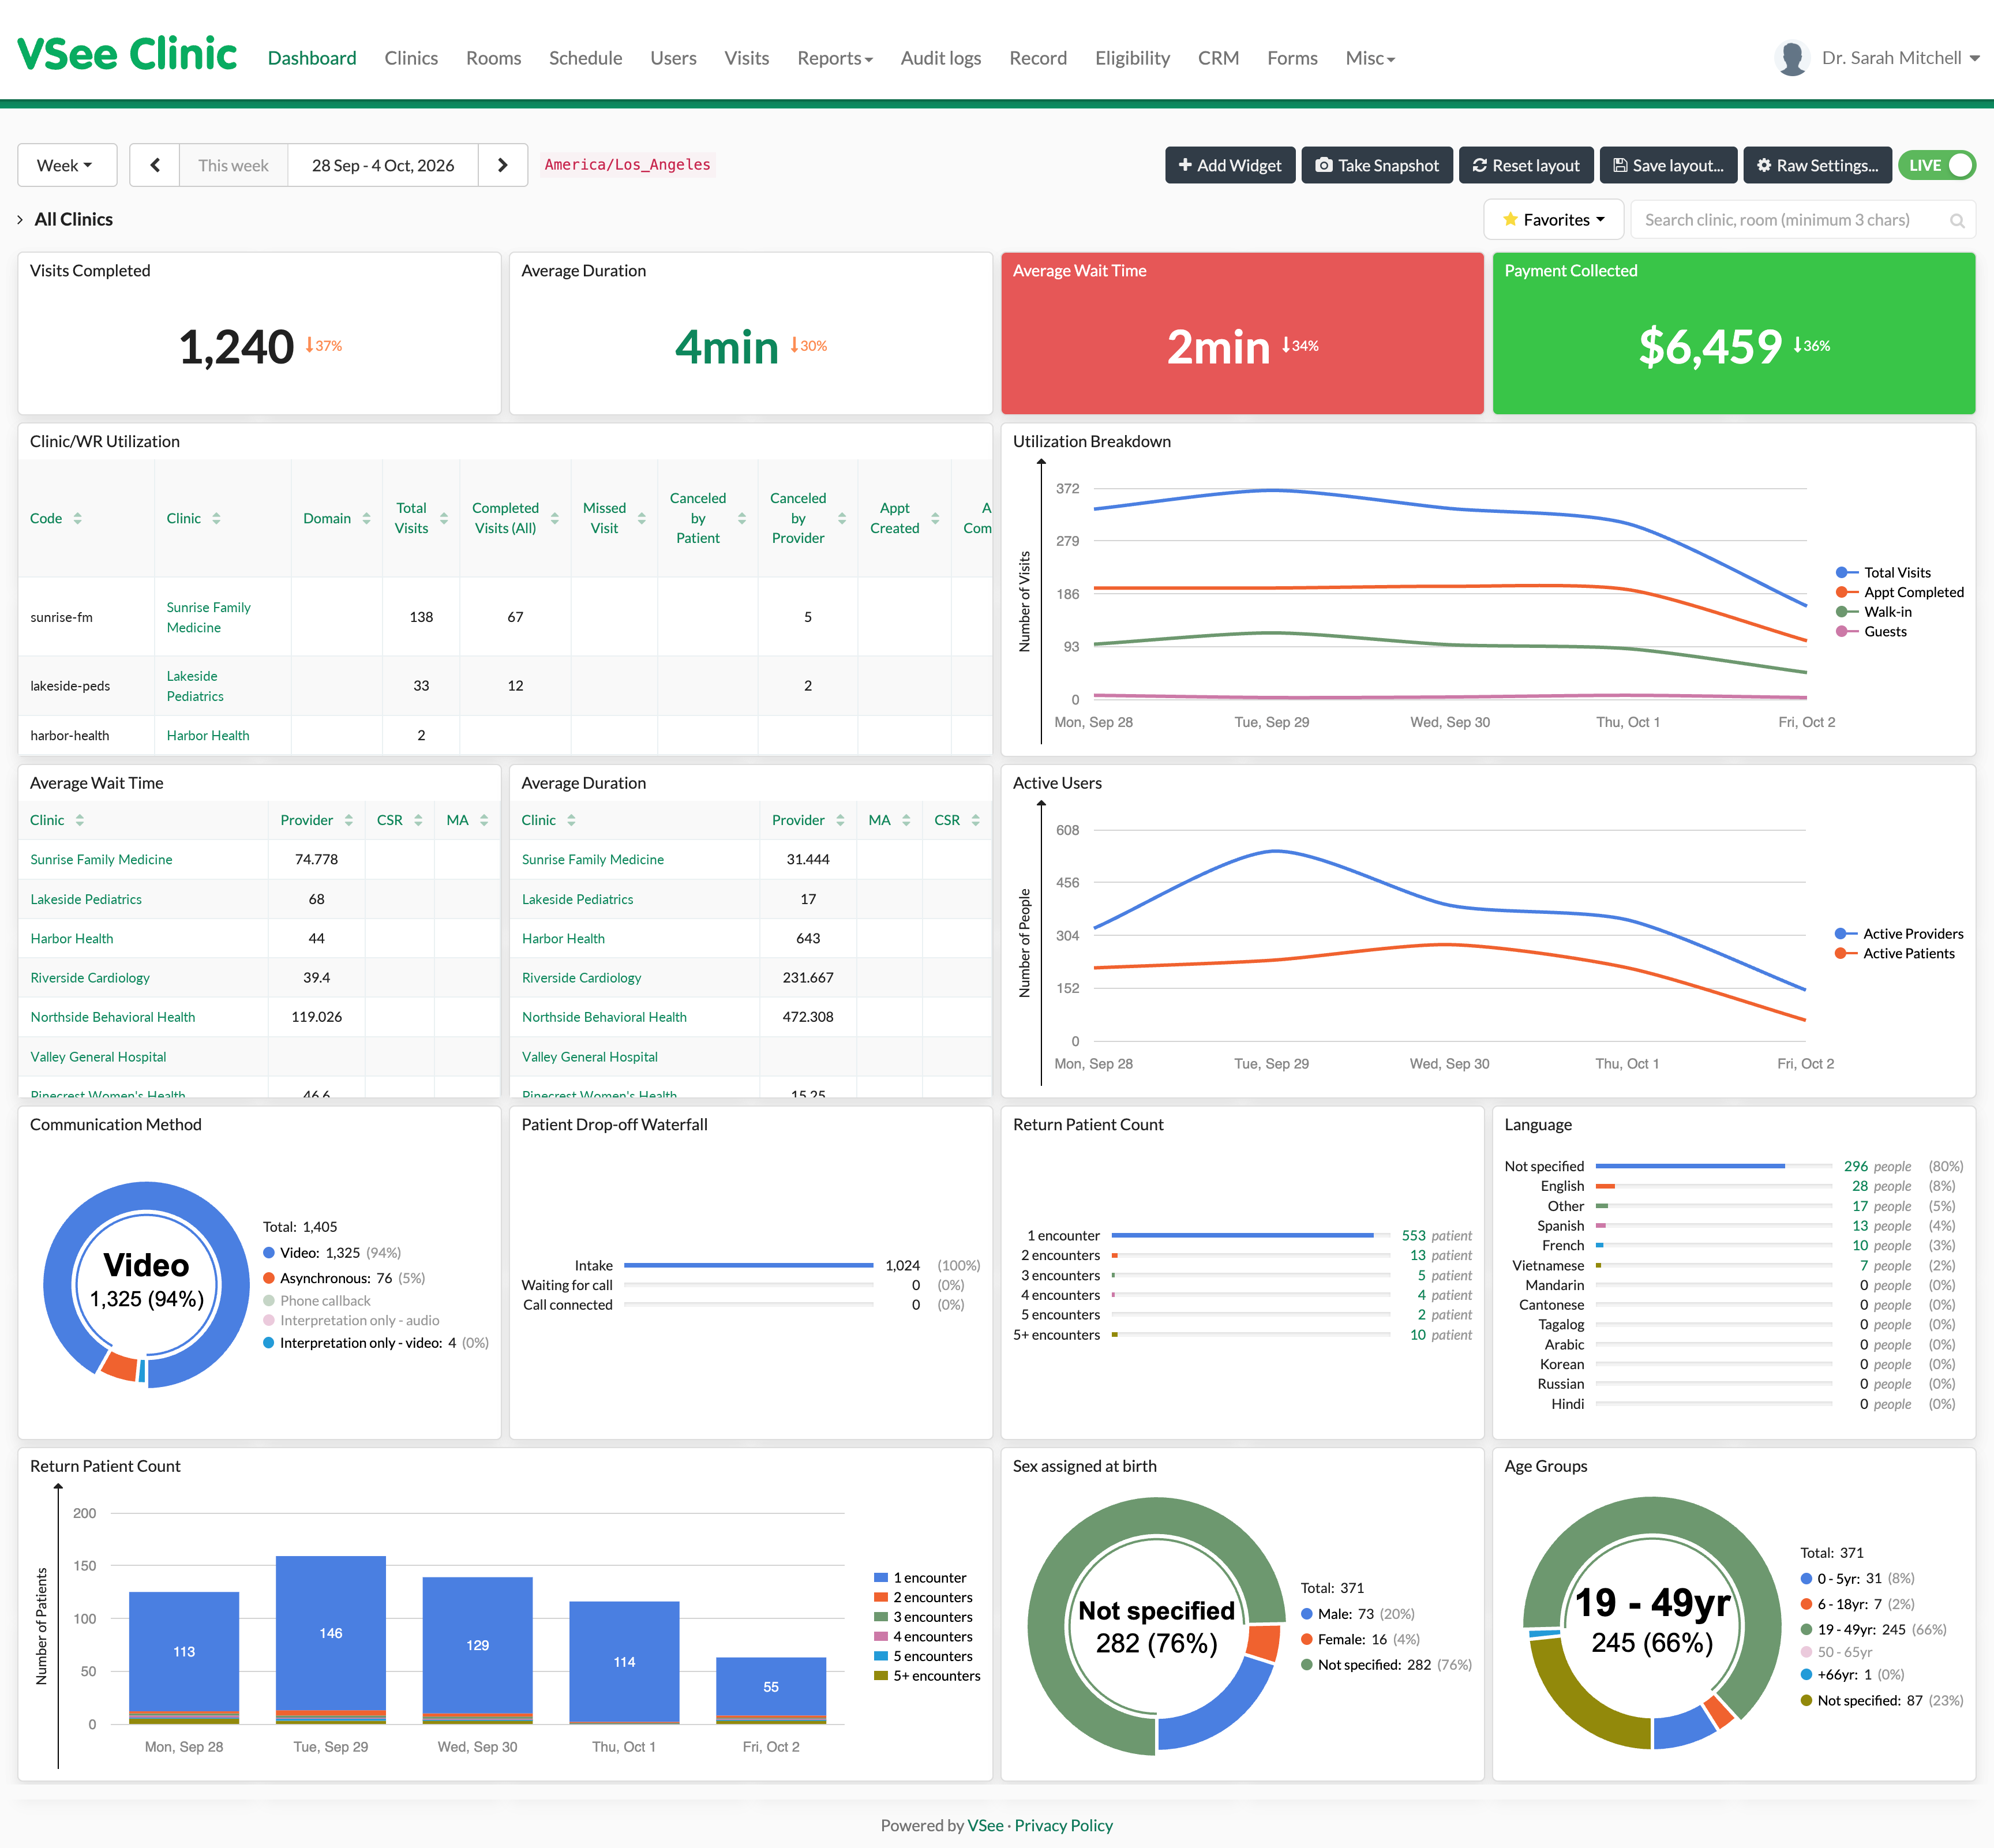Sort Average Wait Time Provider column
1994x1848 pixels.
[x=348, y=820]
